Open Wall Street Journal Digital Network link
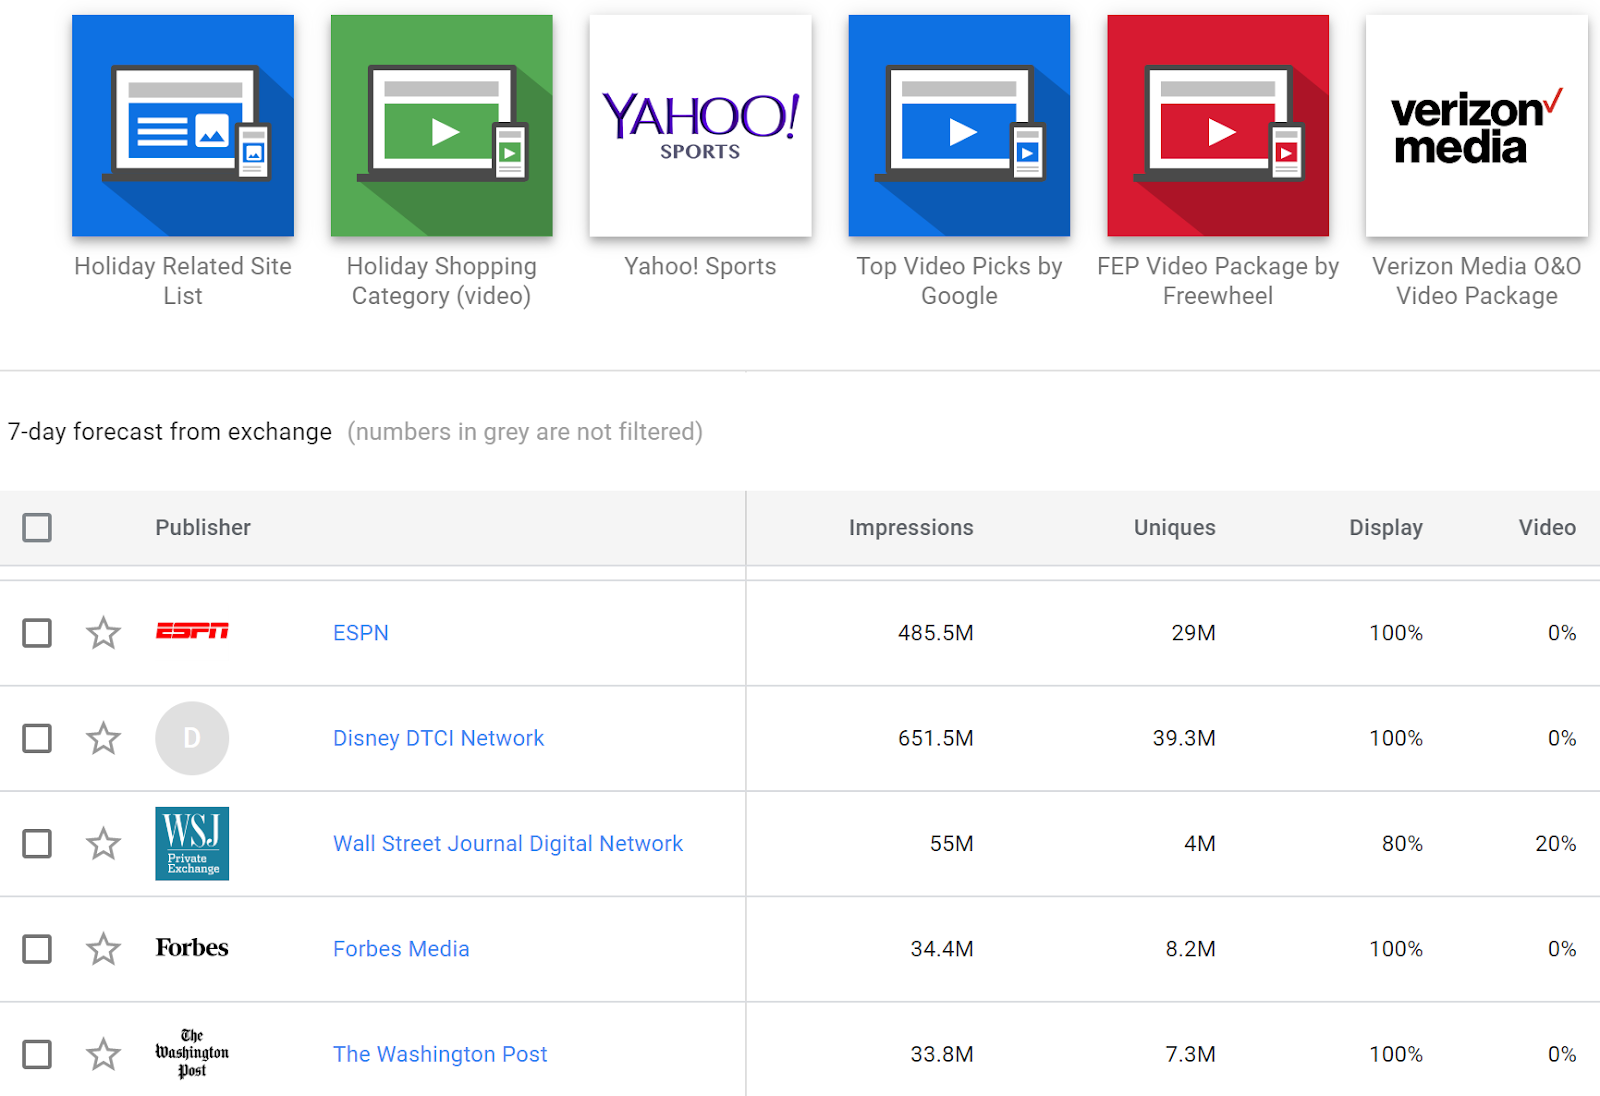Viewport: 1600px width, 1096px height. (x=508, y=843)
